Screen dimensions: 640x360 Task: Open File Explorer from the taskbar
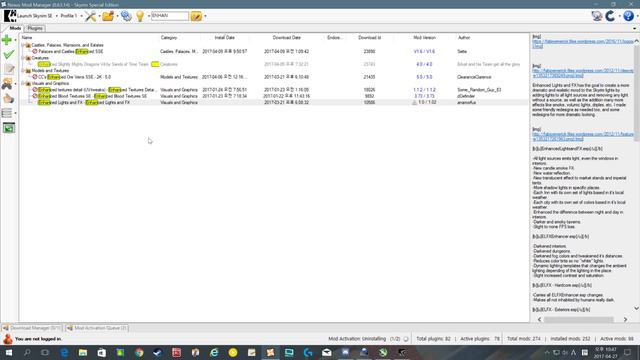[83, 352]
